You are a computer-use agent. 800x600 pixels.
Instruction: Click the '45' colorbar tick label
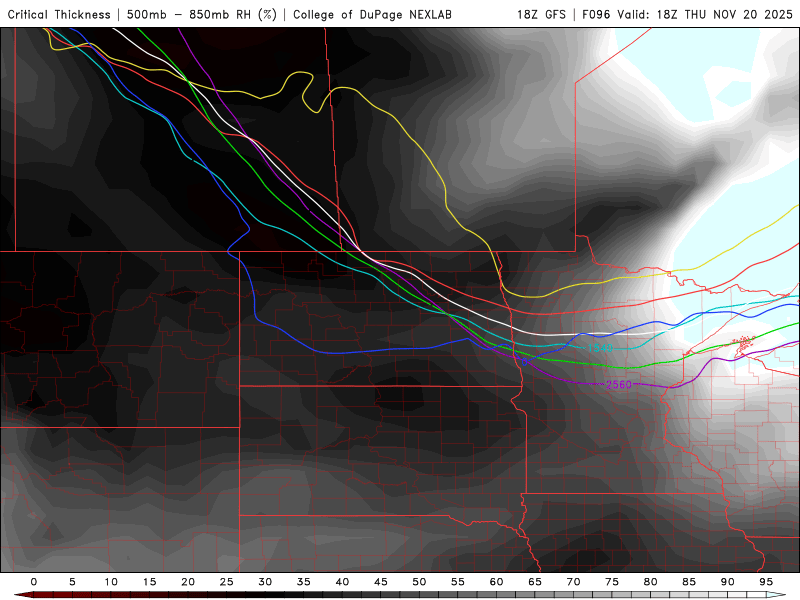click(381, 582)
